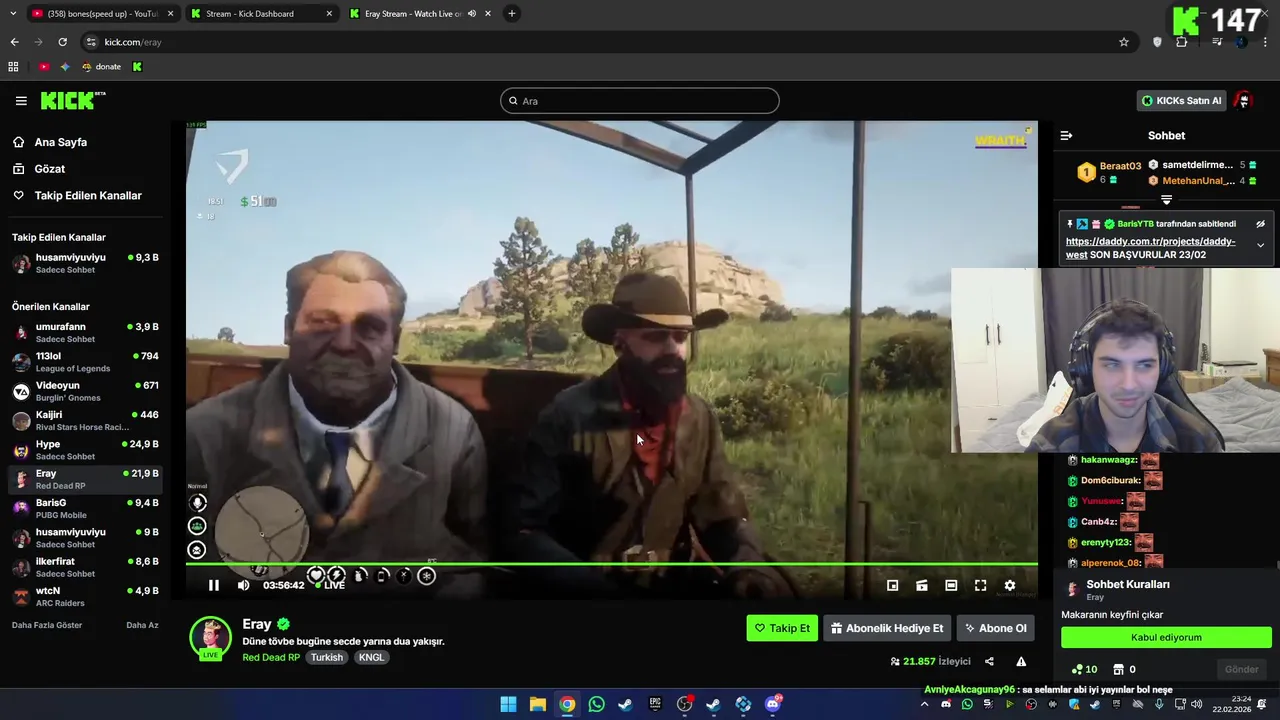Click the Abone Ol subscribe button
The height and width of the screenshot is (720, 1280).
[995, 628]
